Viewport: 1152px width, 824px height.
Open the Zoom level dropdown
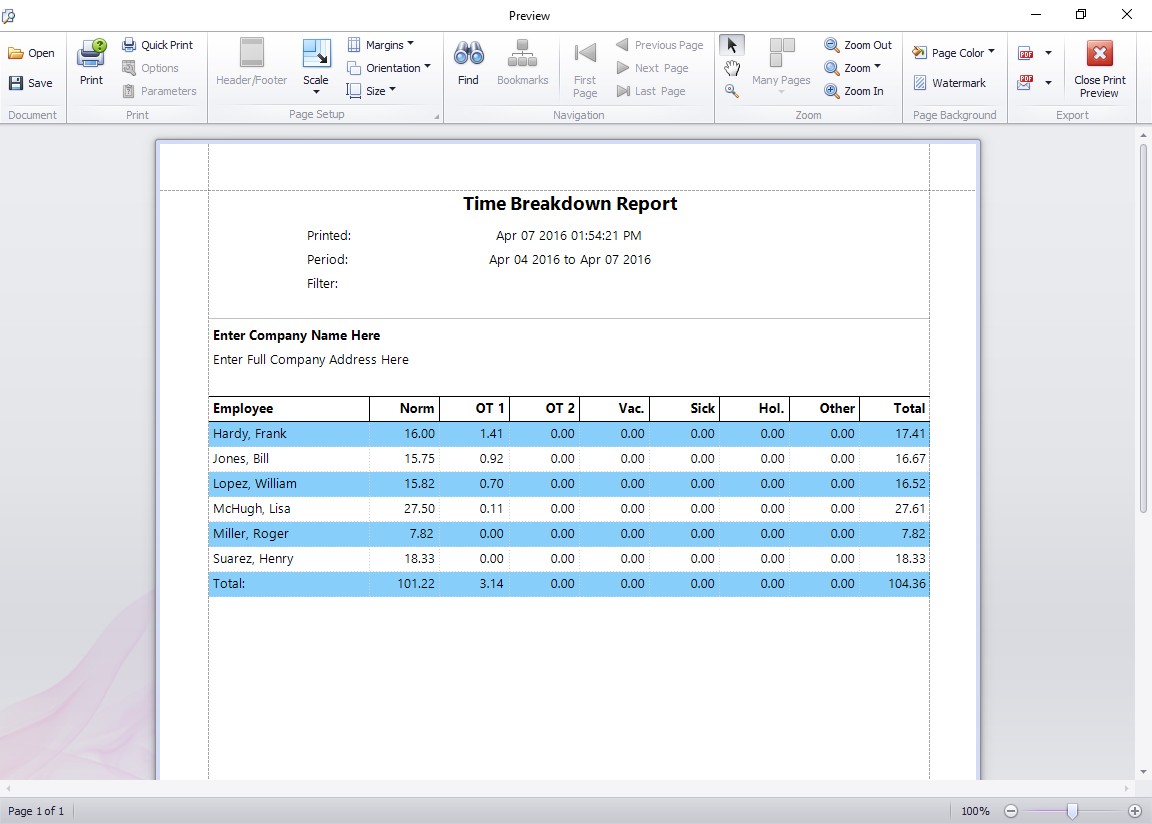852,68
